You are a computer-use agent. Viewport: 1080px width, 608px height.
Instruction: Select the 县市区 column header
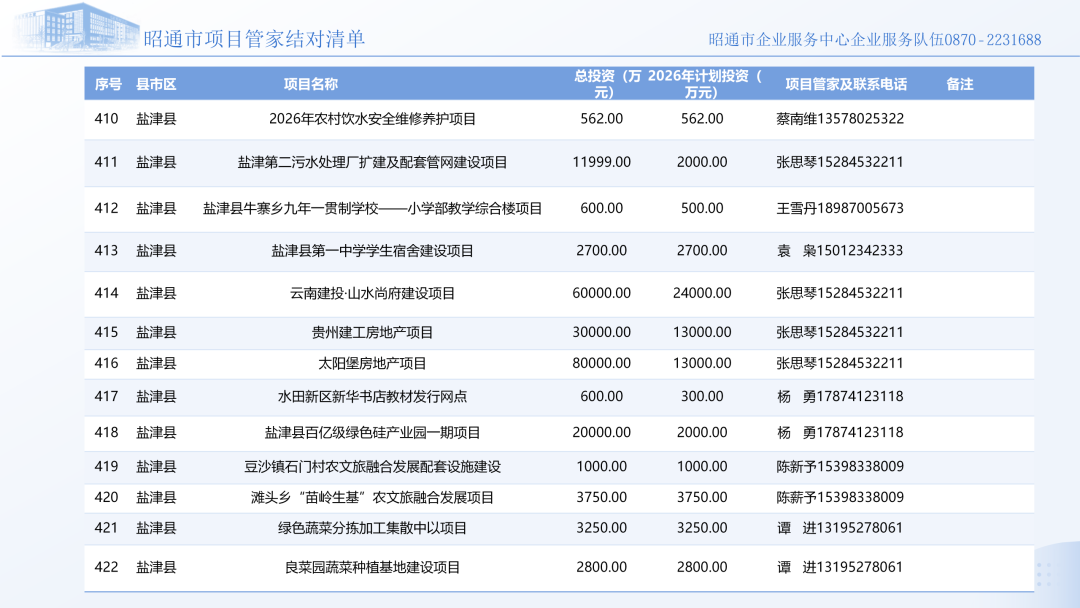[x=156, y=84]
